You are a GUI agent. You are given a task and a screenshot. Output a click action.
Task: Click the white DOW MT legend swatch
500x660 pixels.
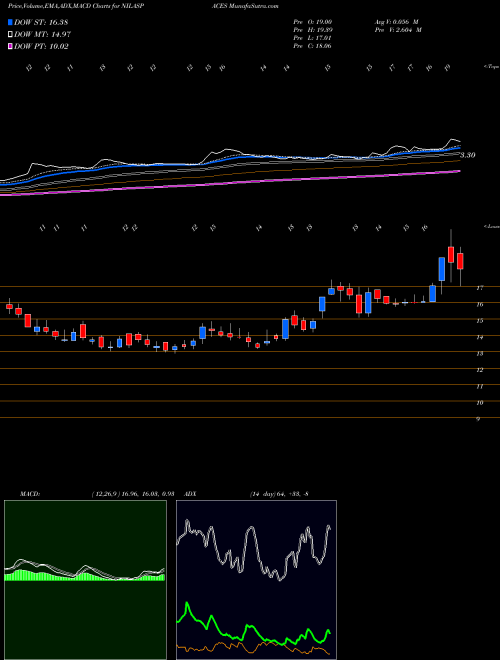coord(11,35)
